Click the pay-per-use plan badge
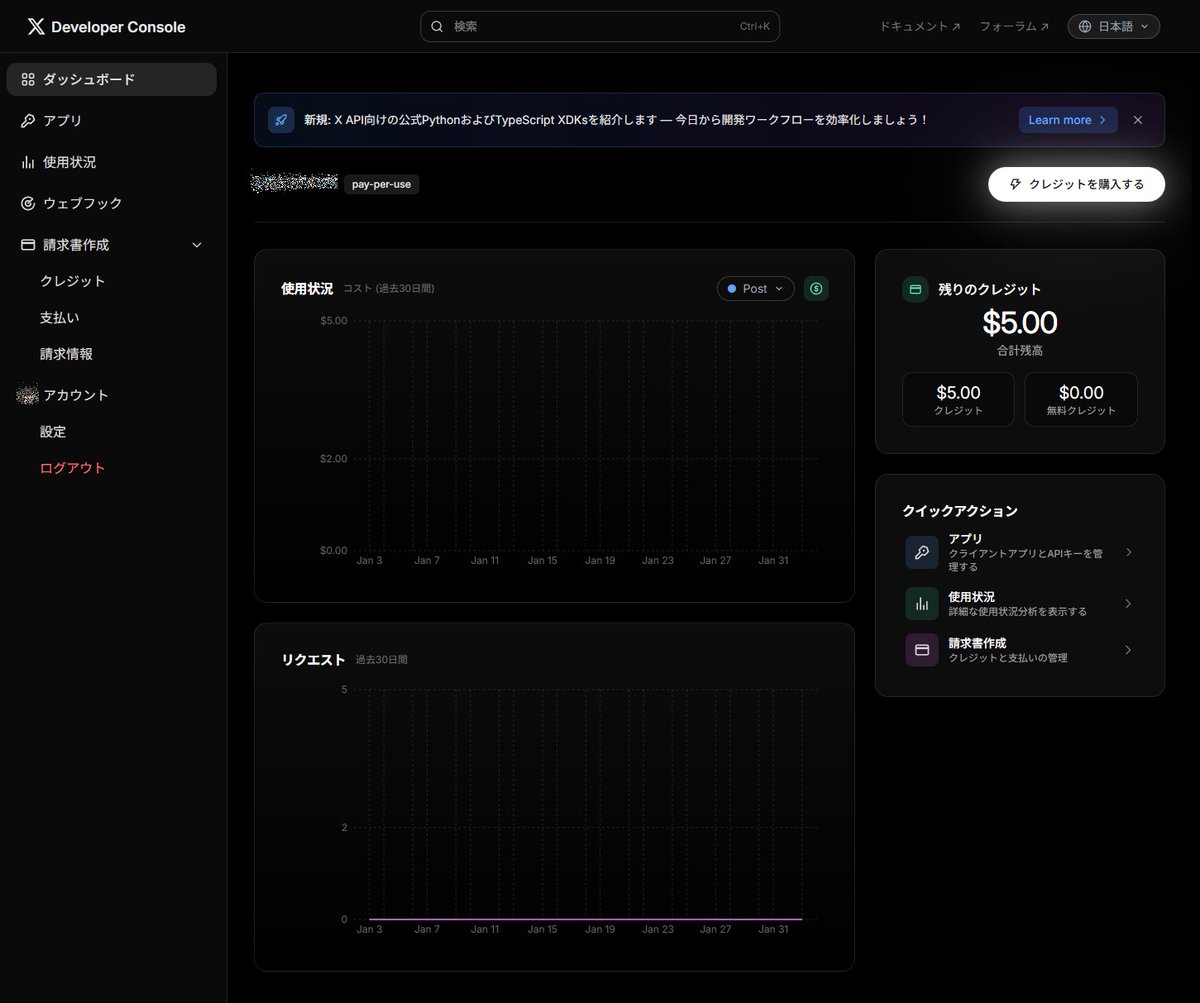Viewport: 1200px width, 1003px height. 382,184
